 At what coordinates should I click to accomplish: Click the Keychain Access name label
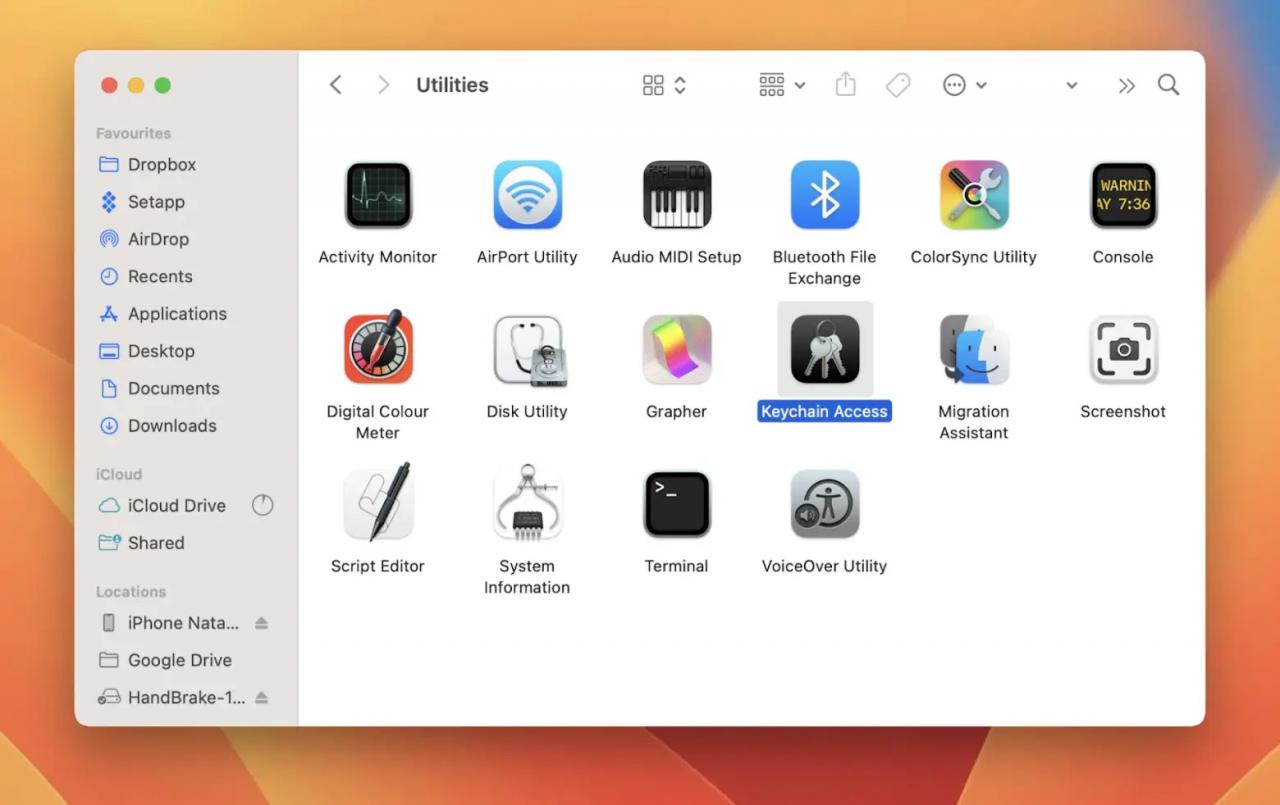(x=824, y=411)
